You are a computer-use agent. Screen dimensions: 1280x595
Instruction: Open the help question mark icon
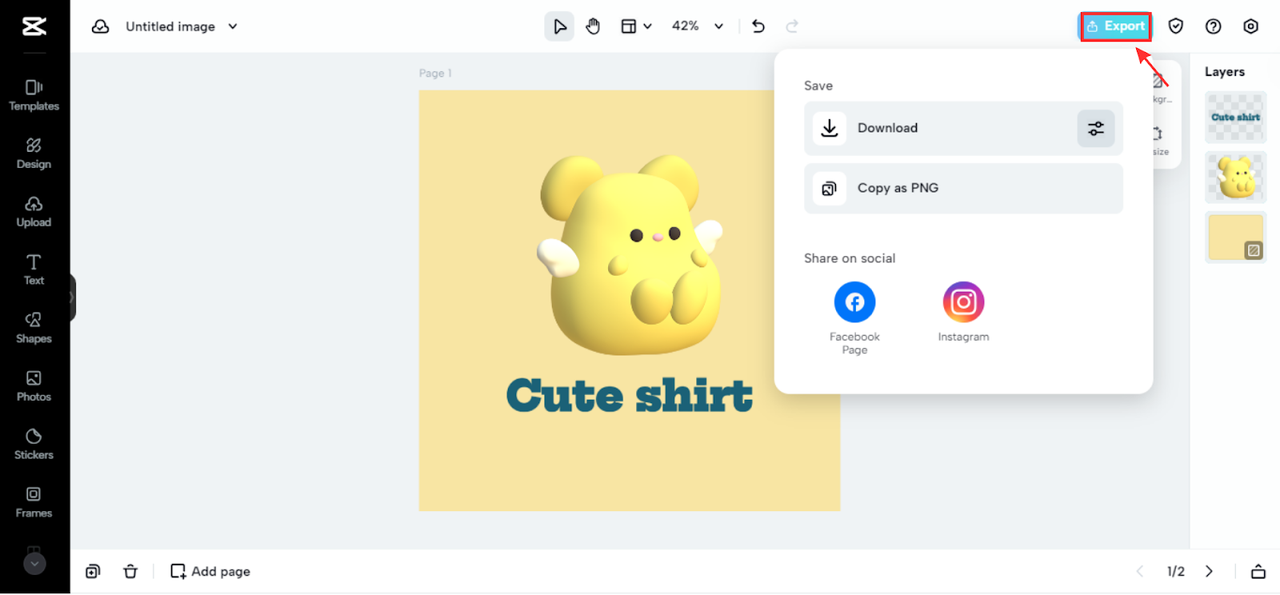(1213, 27)
